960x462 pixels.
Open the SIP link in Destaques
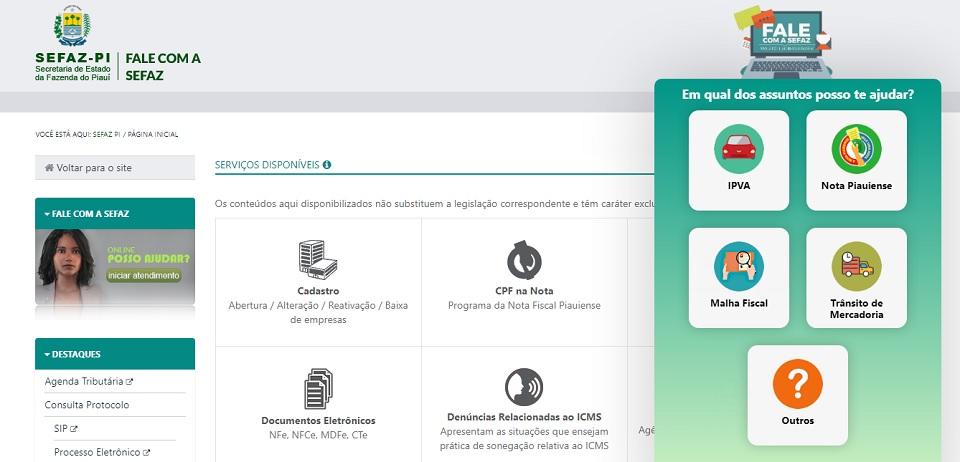(61, 429)
